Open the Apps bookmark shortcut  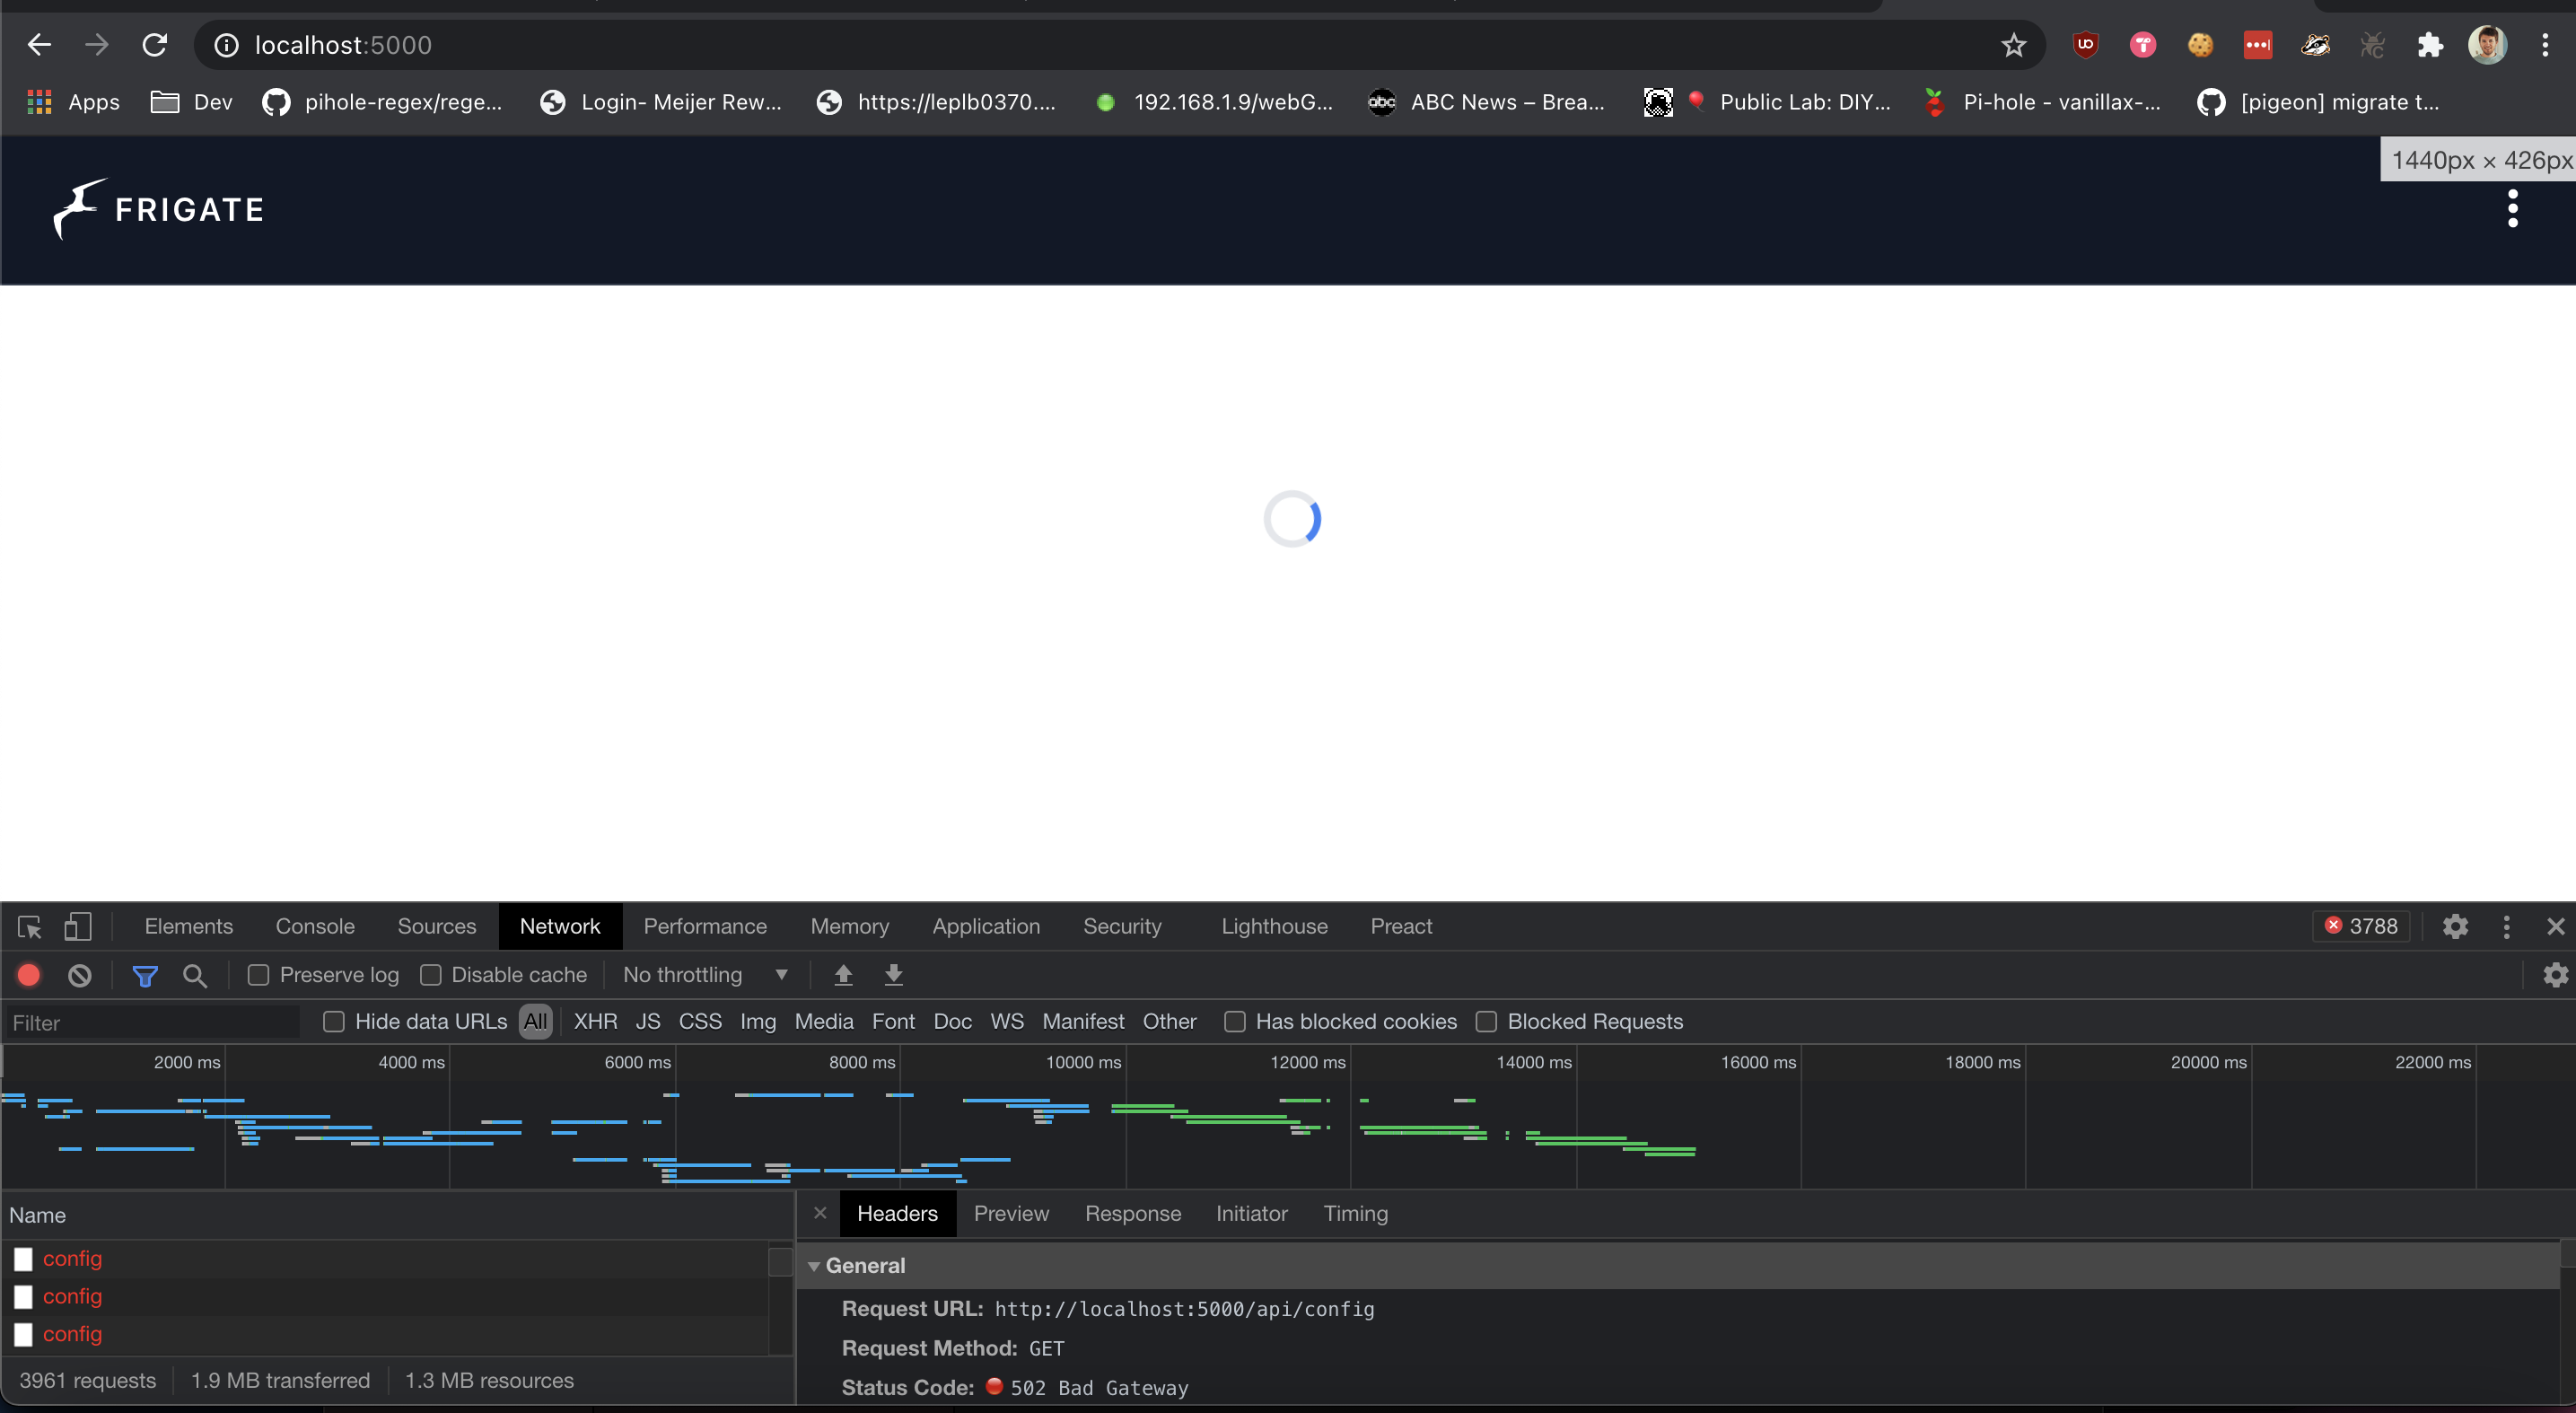73,102
